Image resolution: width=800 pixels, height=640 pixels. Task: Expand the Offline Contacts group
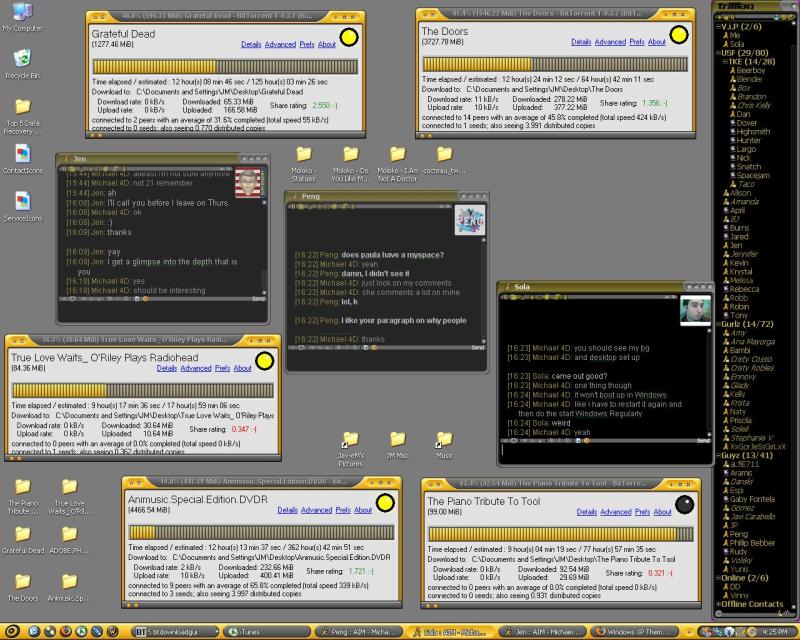(718, 604)
